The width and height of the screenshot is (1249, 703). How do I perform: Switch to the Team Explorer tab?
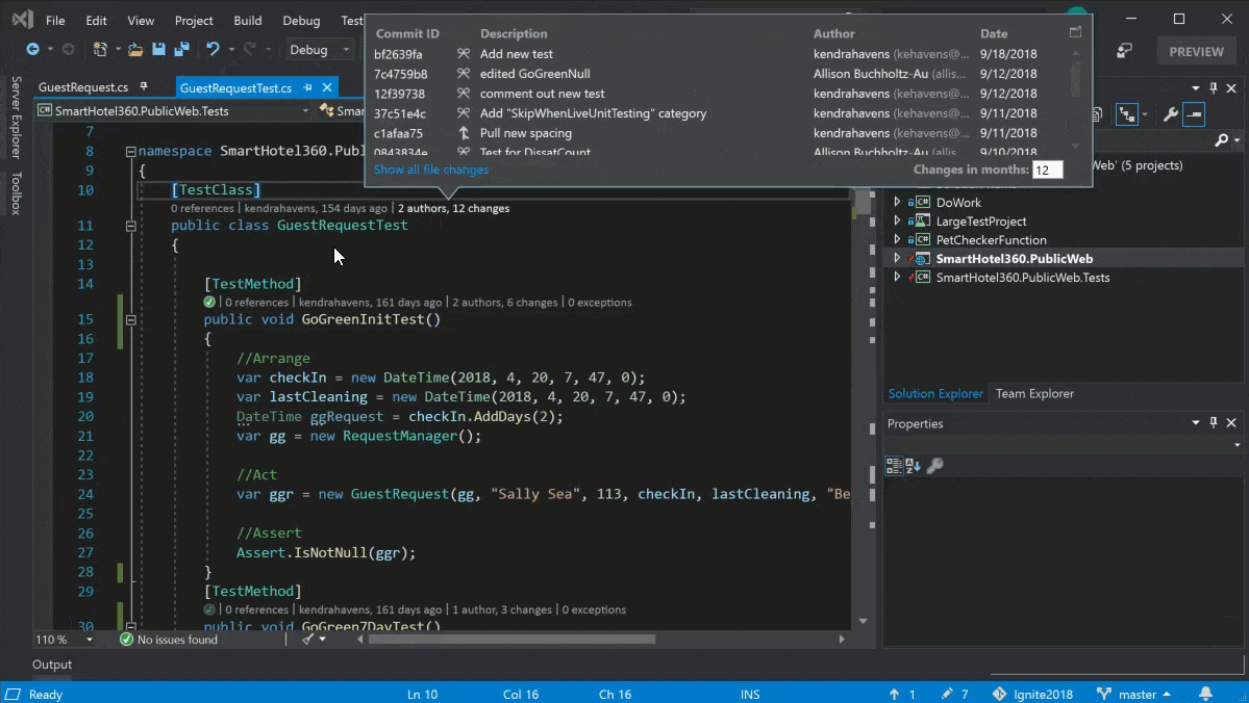click(x=1034, y=393)
